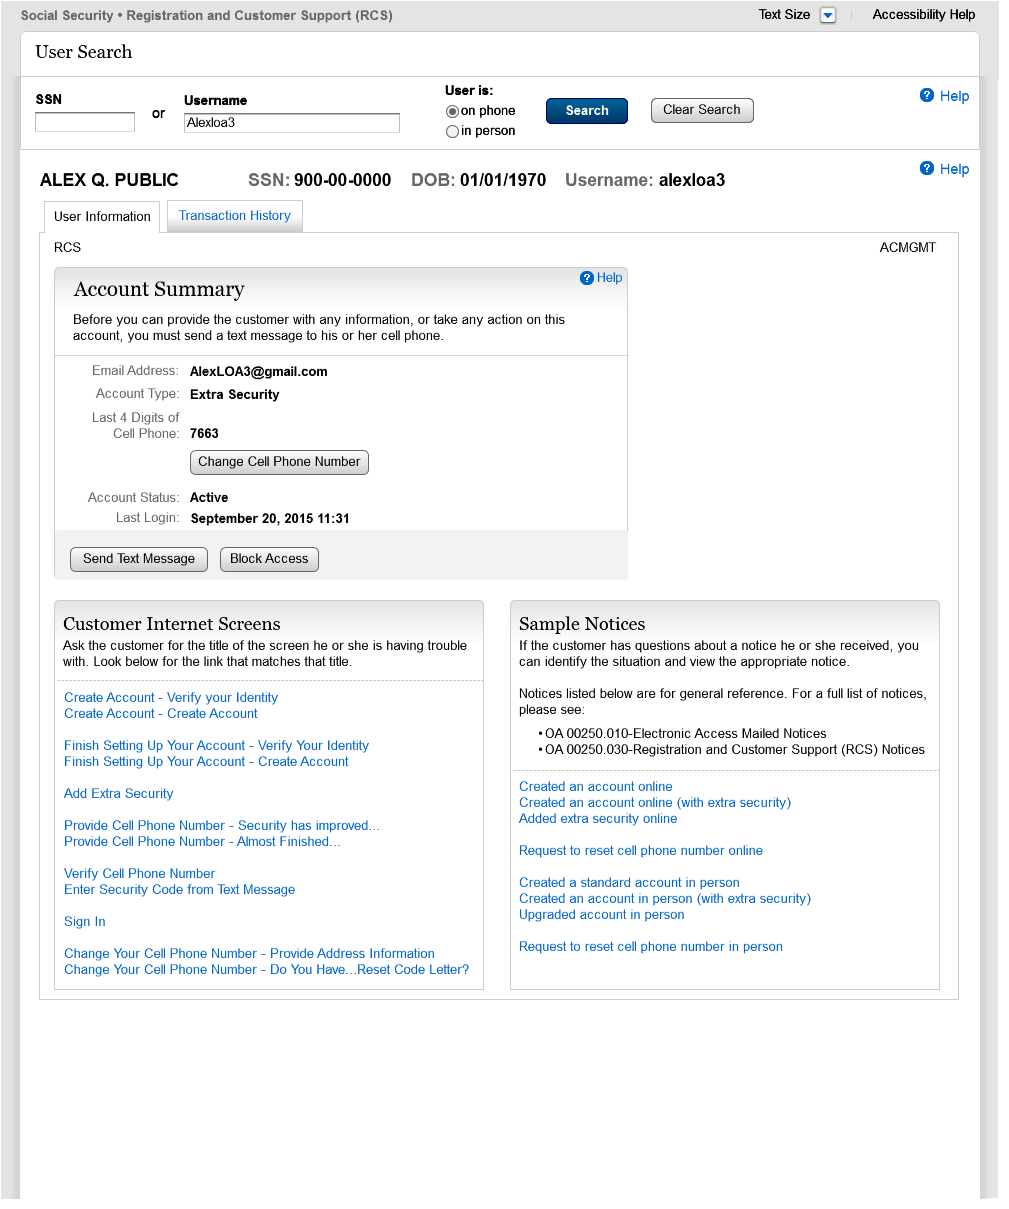Viewport: 1009px width, 1209px height.
Task: Switch to the Transaction History tab
Action: (234, 216)
